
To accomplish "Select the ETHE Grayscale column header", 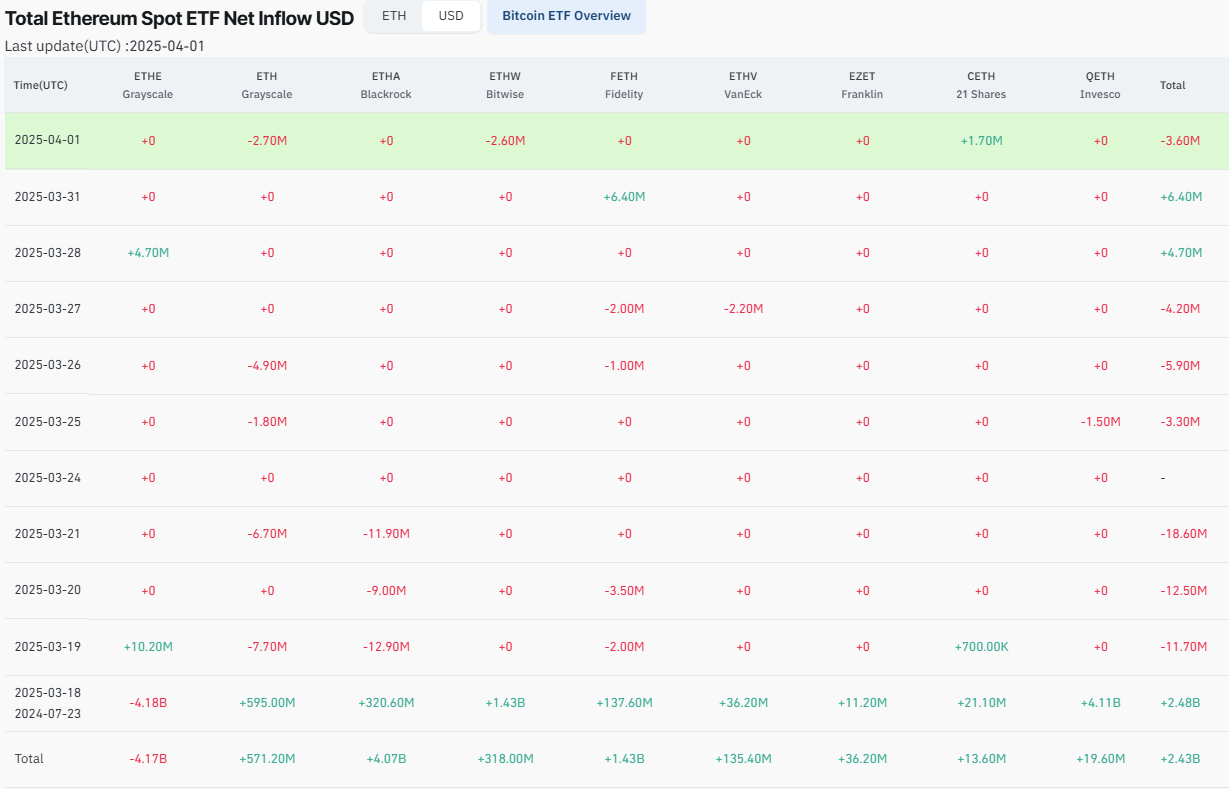I will tap(148, 85).
